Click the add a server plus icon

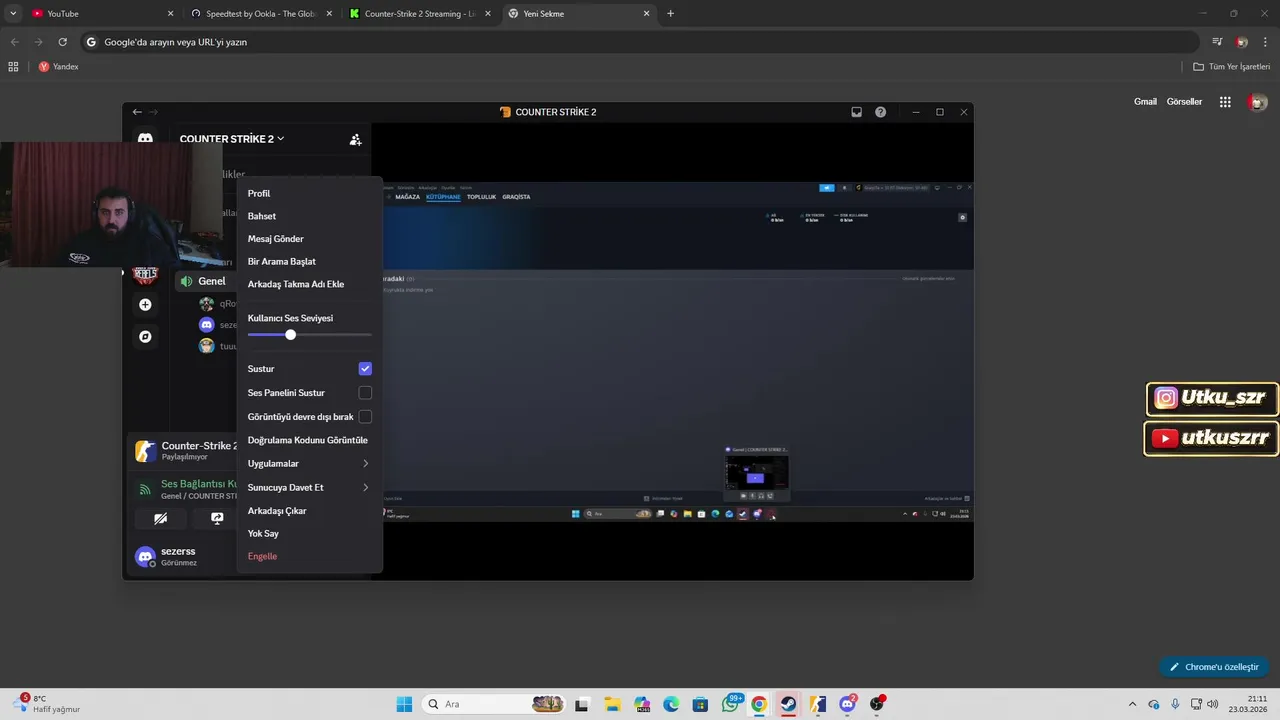coord(145,304)
